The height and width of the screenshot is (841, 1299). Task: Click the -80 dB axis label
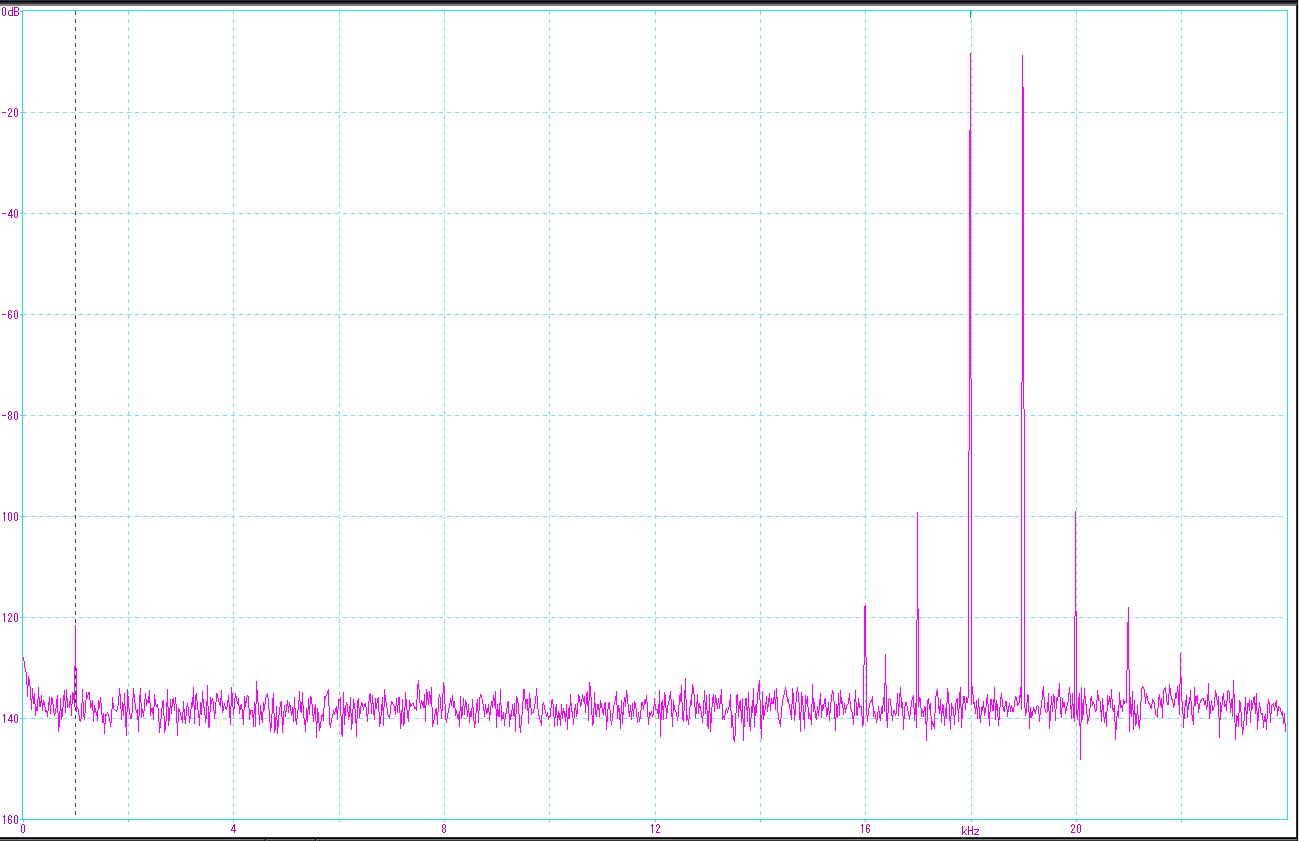click(x=10, y=415)
